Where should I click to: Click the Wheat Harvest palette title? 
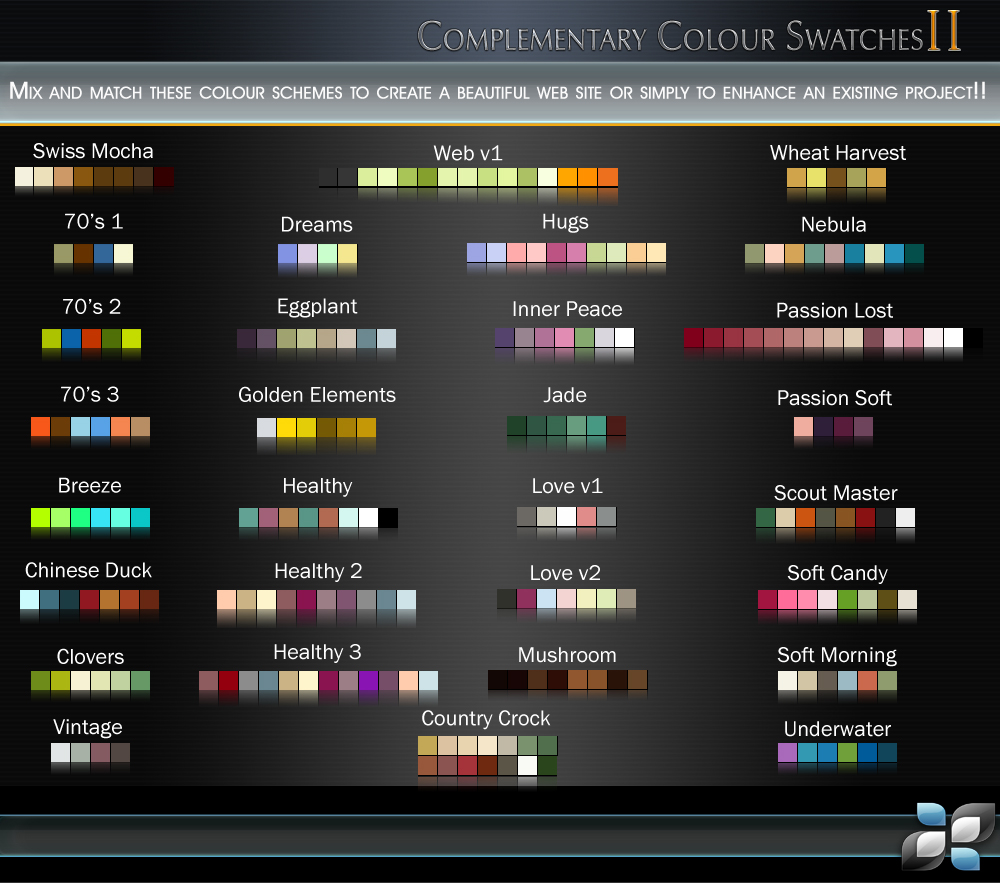(x=837, y=153)
